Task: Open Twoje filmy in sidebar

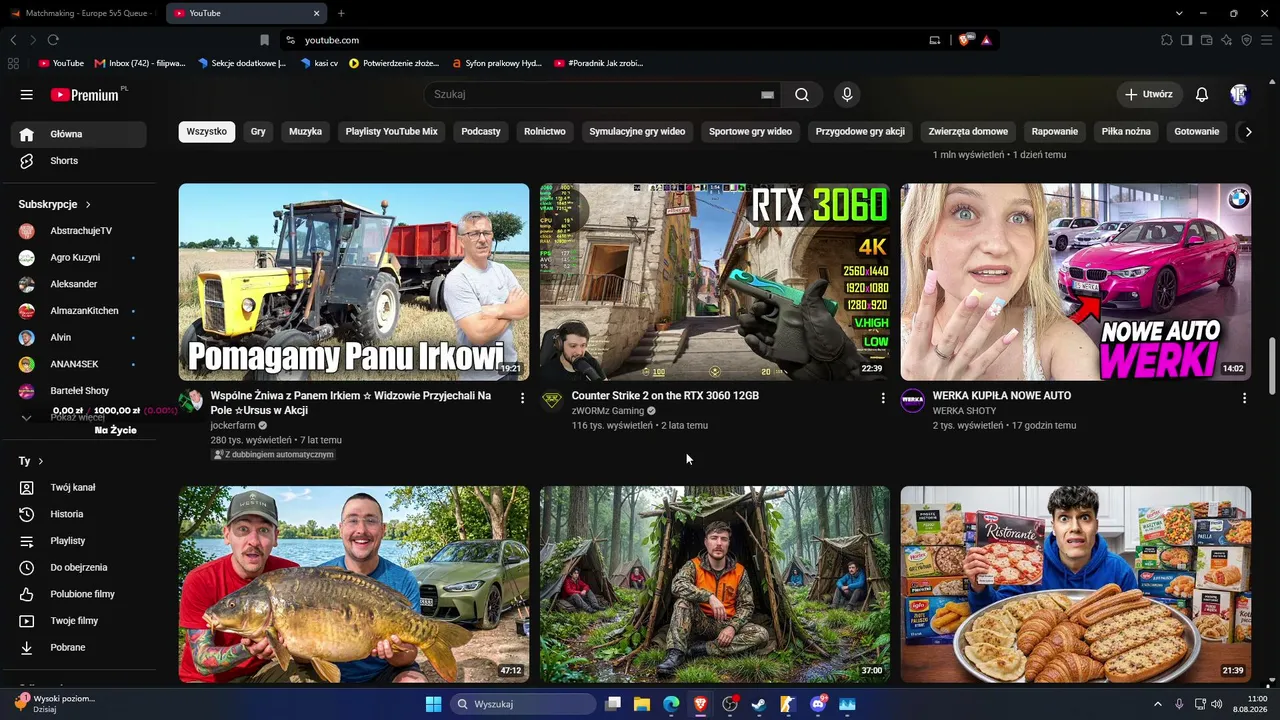Action: click(79, 621)
